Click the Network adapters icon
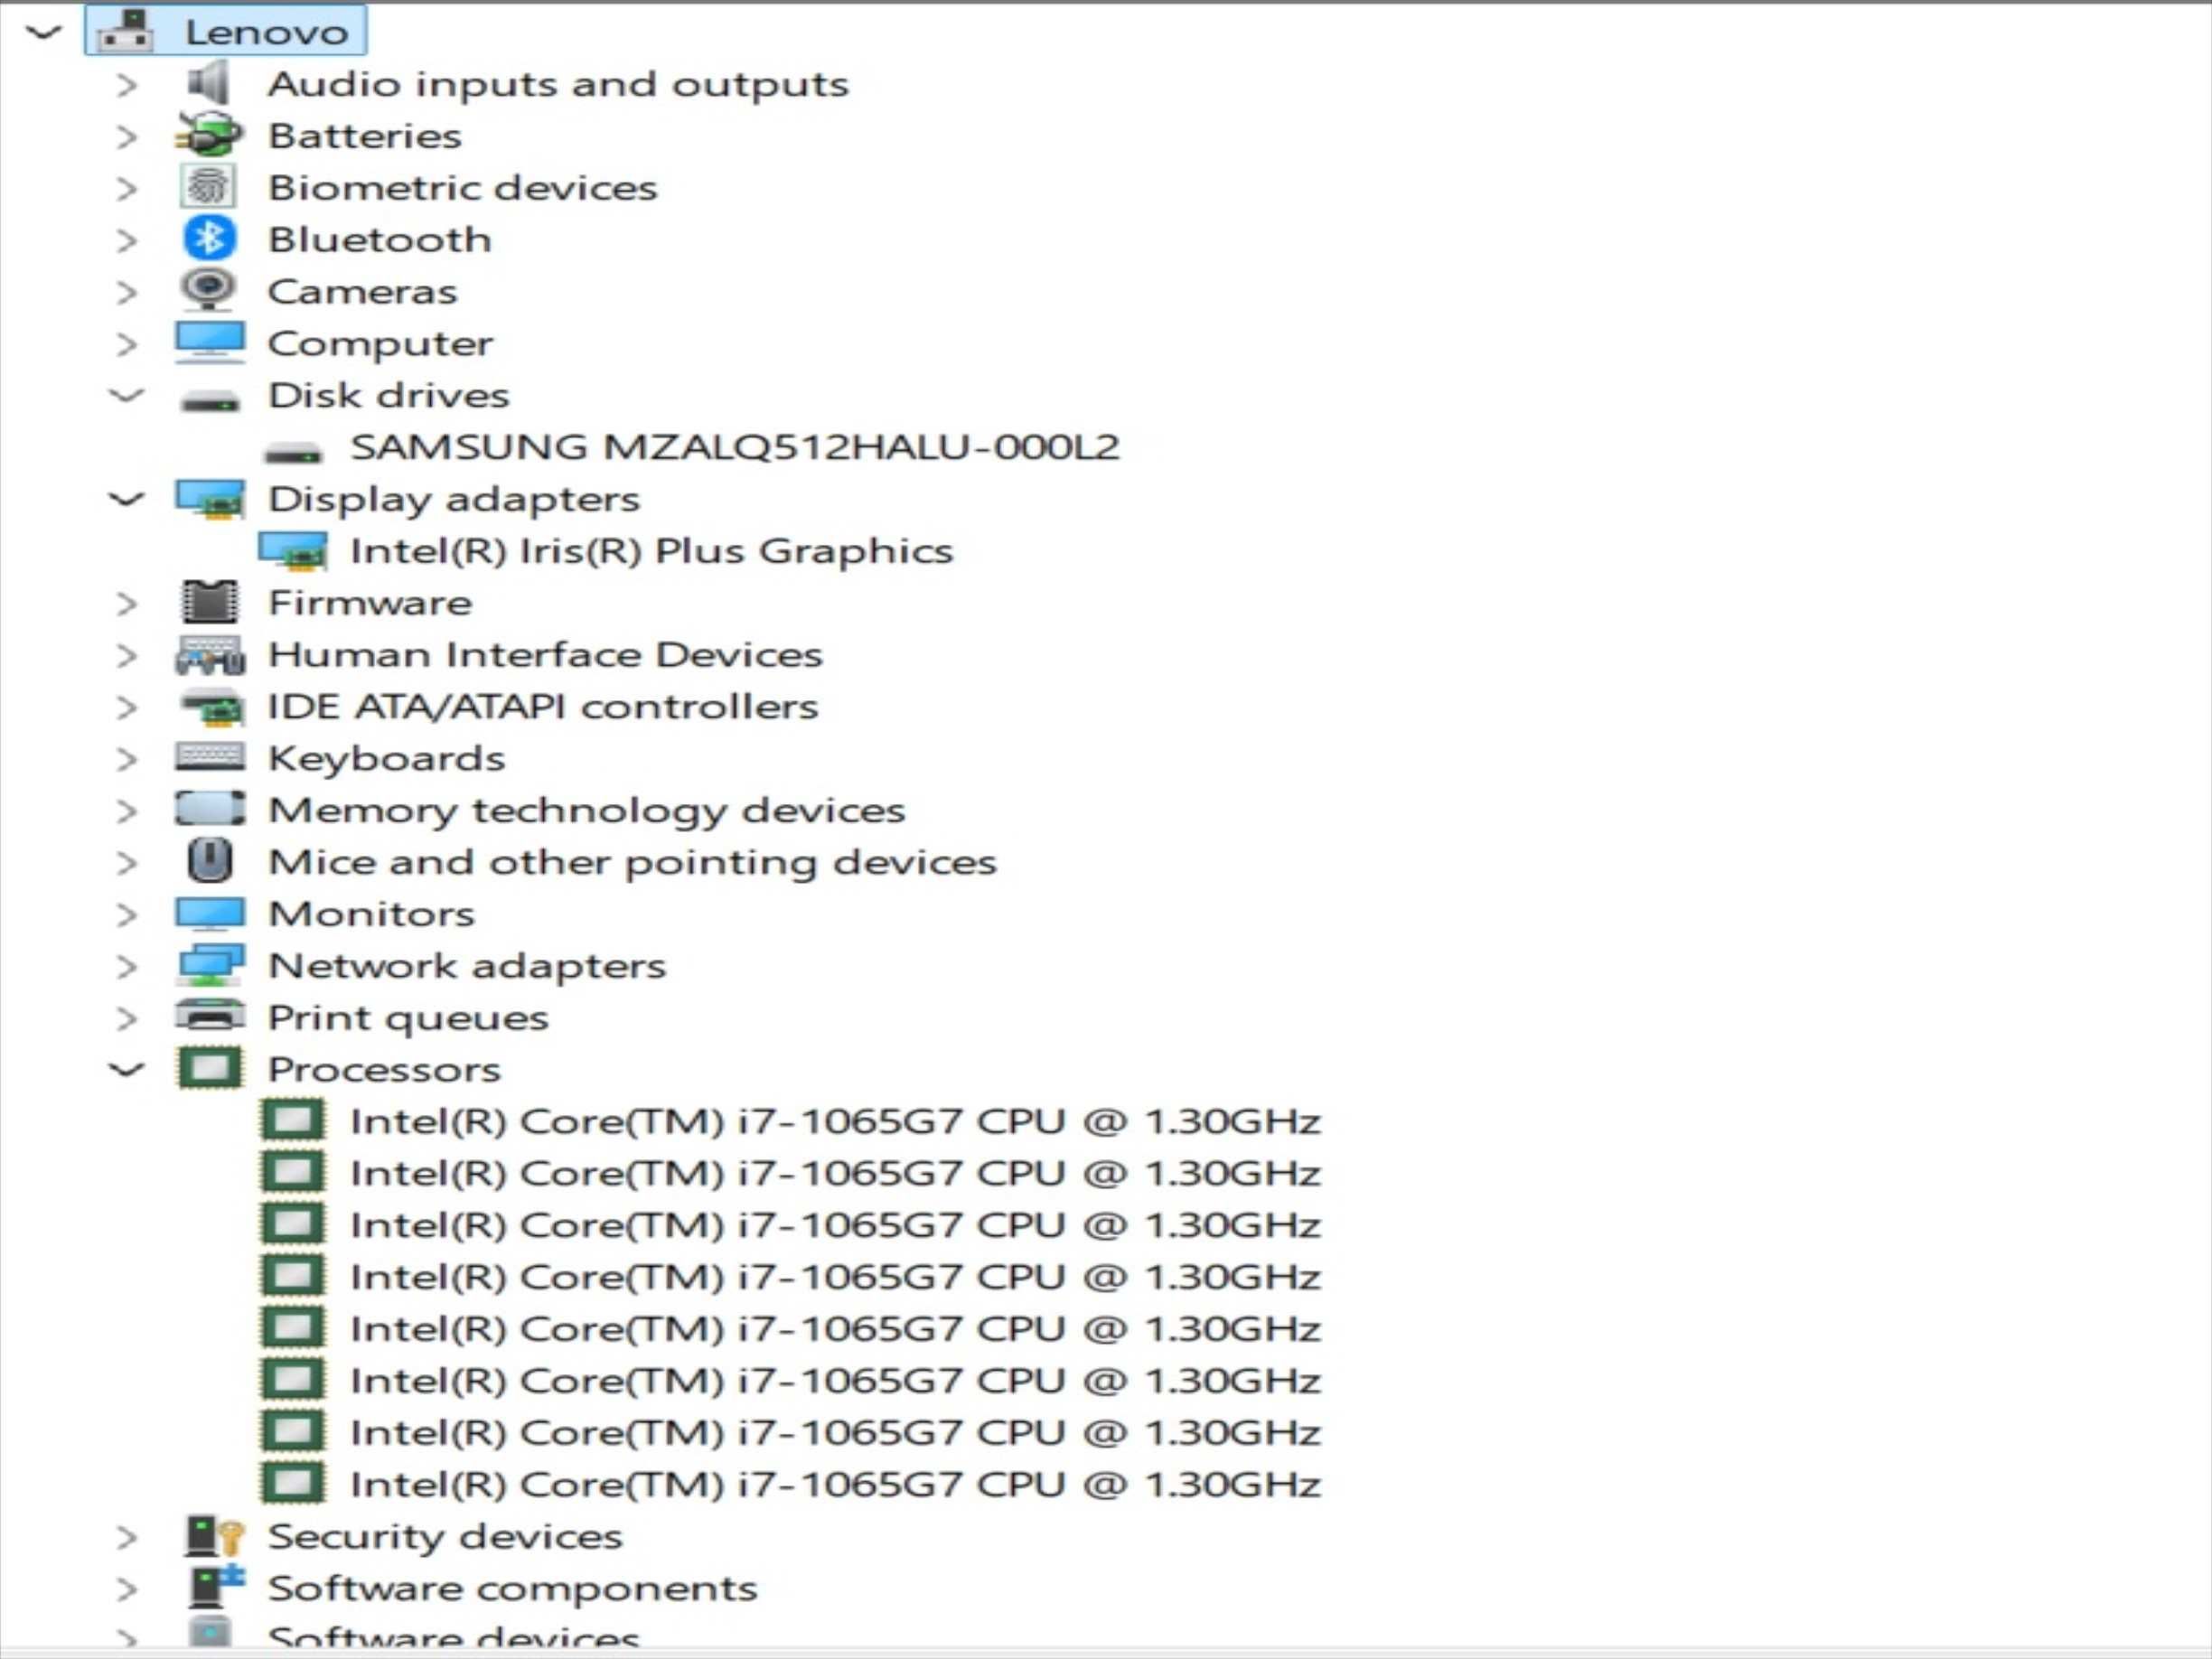Screen dimensions: 2212x1659 click(x=211, y=965)
